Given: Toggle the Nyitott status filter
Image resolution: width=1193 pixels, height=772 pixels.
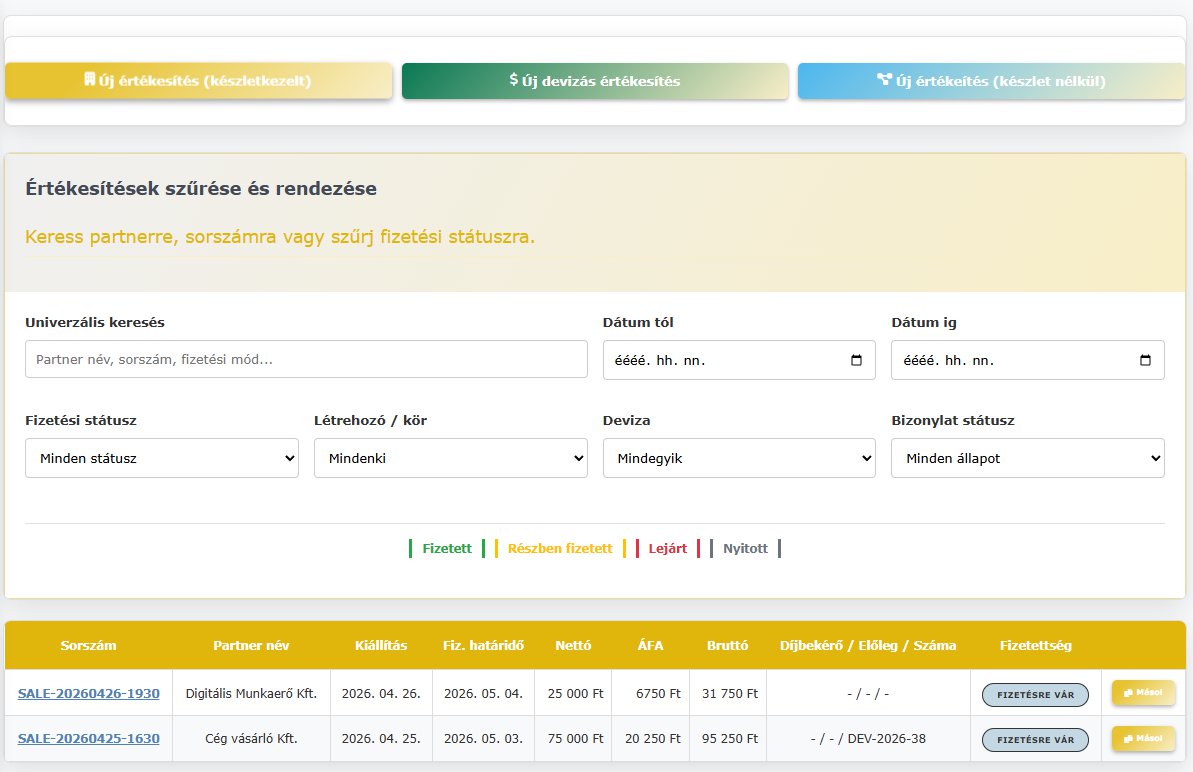Looking at the screenshot, I should 745,549.
